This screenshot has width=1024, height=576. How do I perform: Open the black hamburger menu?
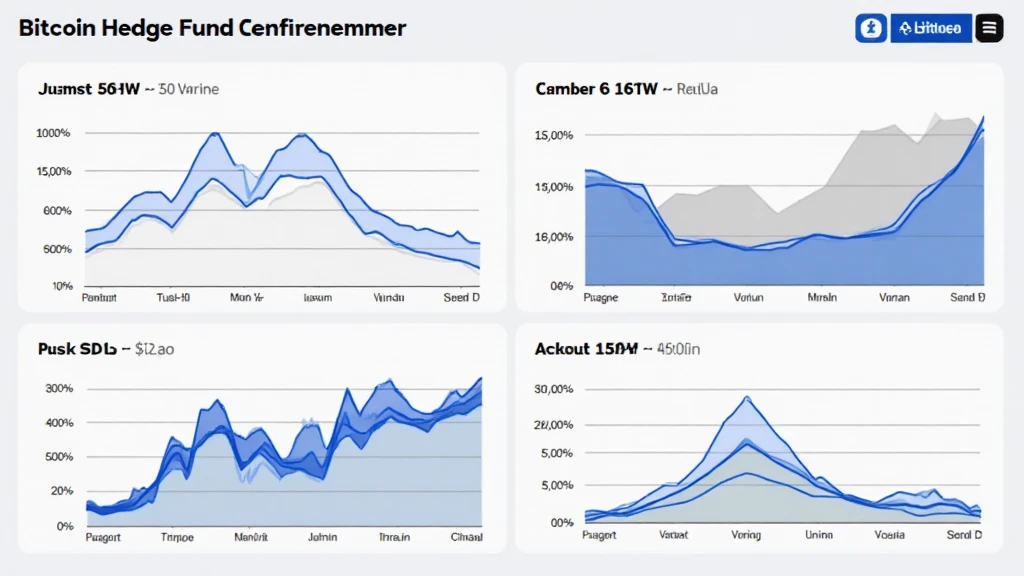989,28
